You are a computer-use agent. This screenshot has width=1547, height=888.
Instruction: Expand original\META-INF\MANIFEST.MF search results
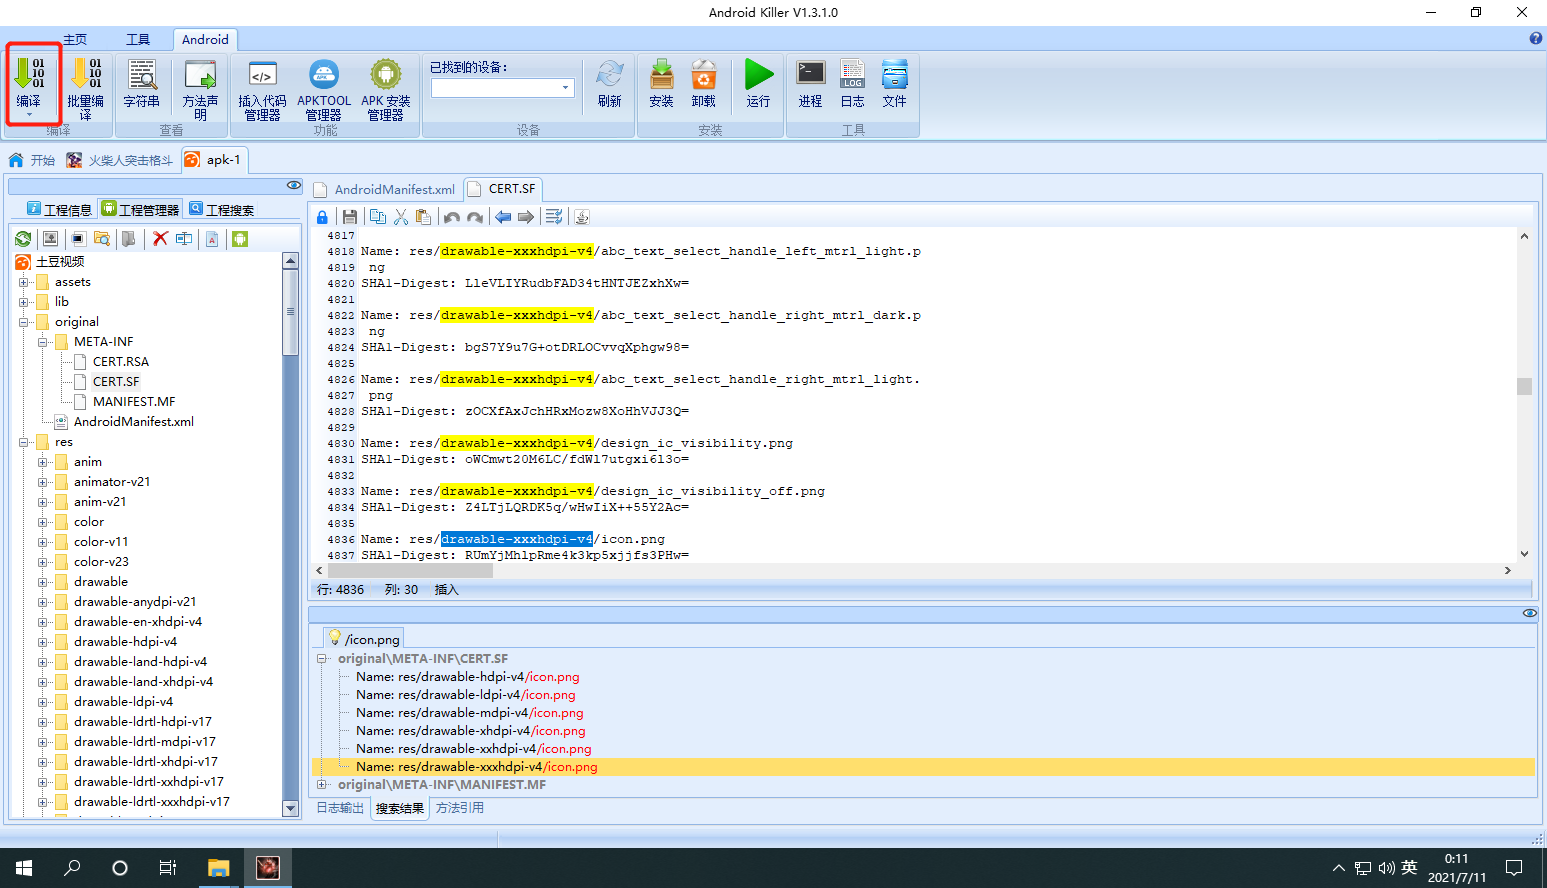(322, 785)
